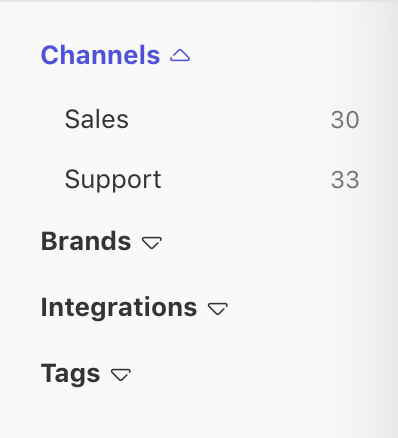Open the Support conversations filter
Image resolution: width=398 pixels, height=438 pixels.
212,180
